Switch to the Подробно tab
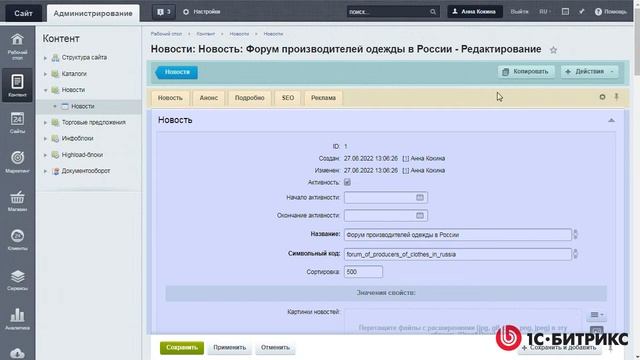This screenshot has width=640, height=360. point(249,98)
